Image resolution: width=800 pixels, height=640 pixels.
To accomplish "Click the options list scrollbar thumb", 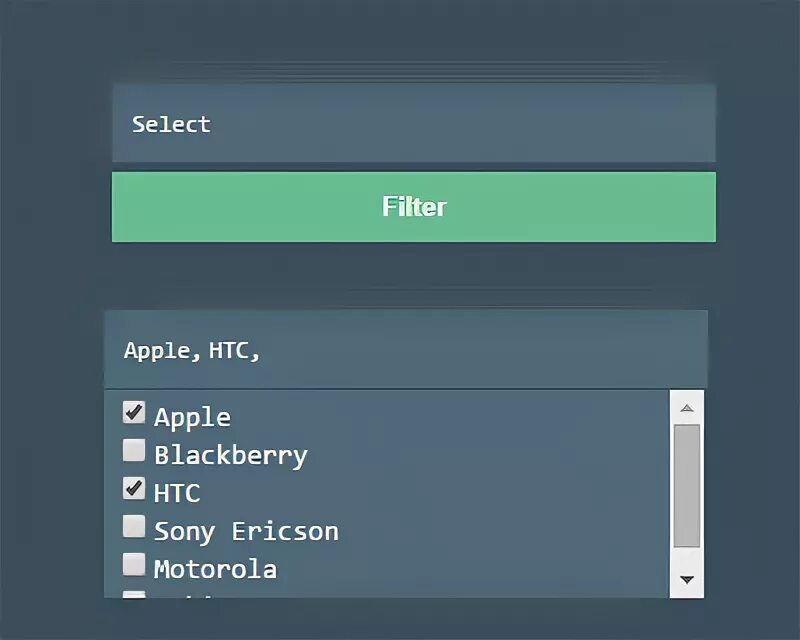I will [686, 485].
